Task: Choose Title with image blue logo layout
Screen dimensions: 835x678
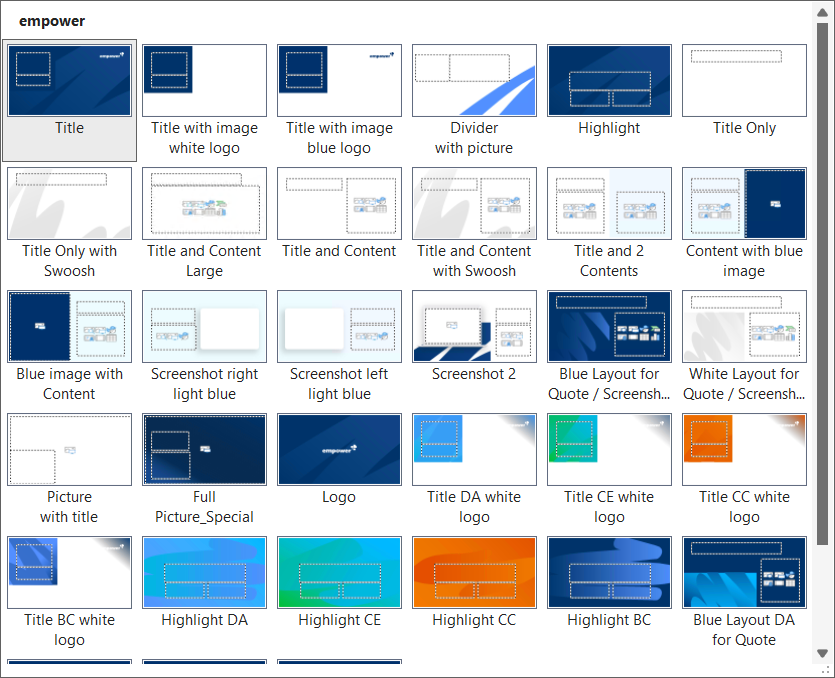Action: (339, 80)
